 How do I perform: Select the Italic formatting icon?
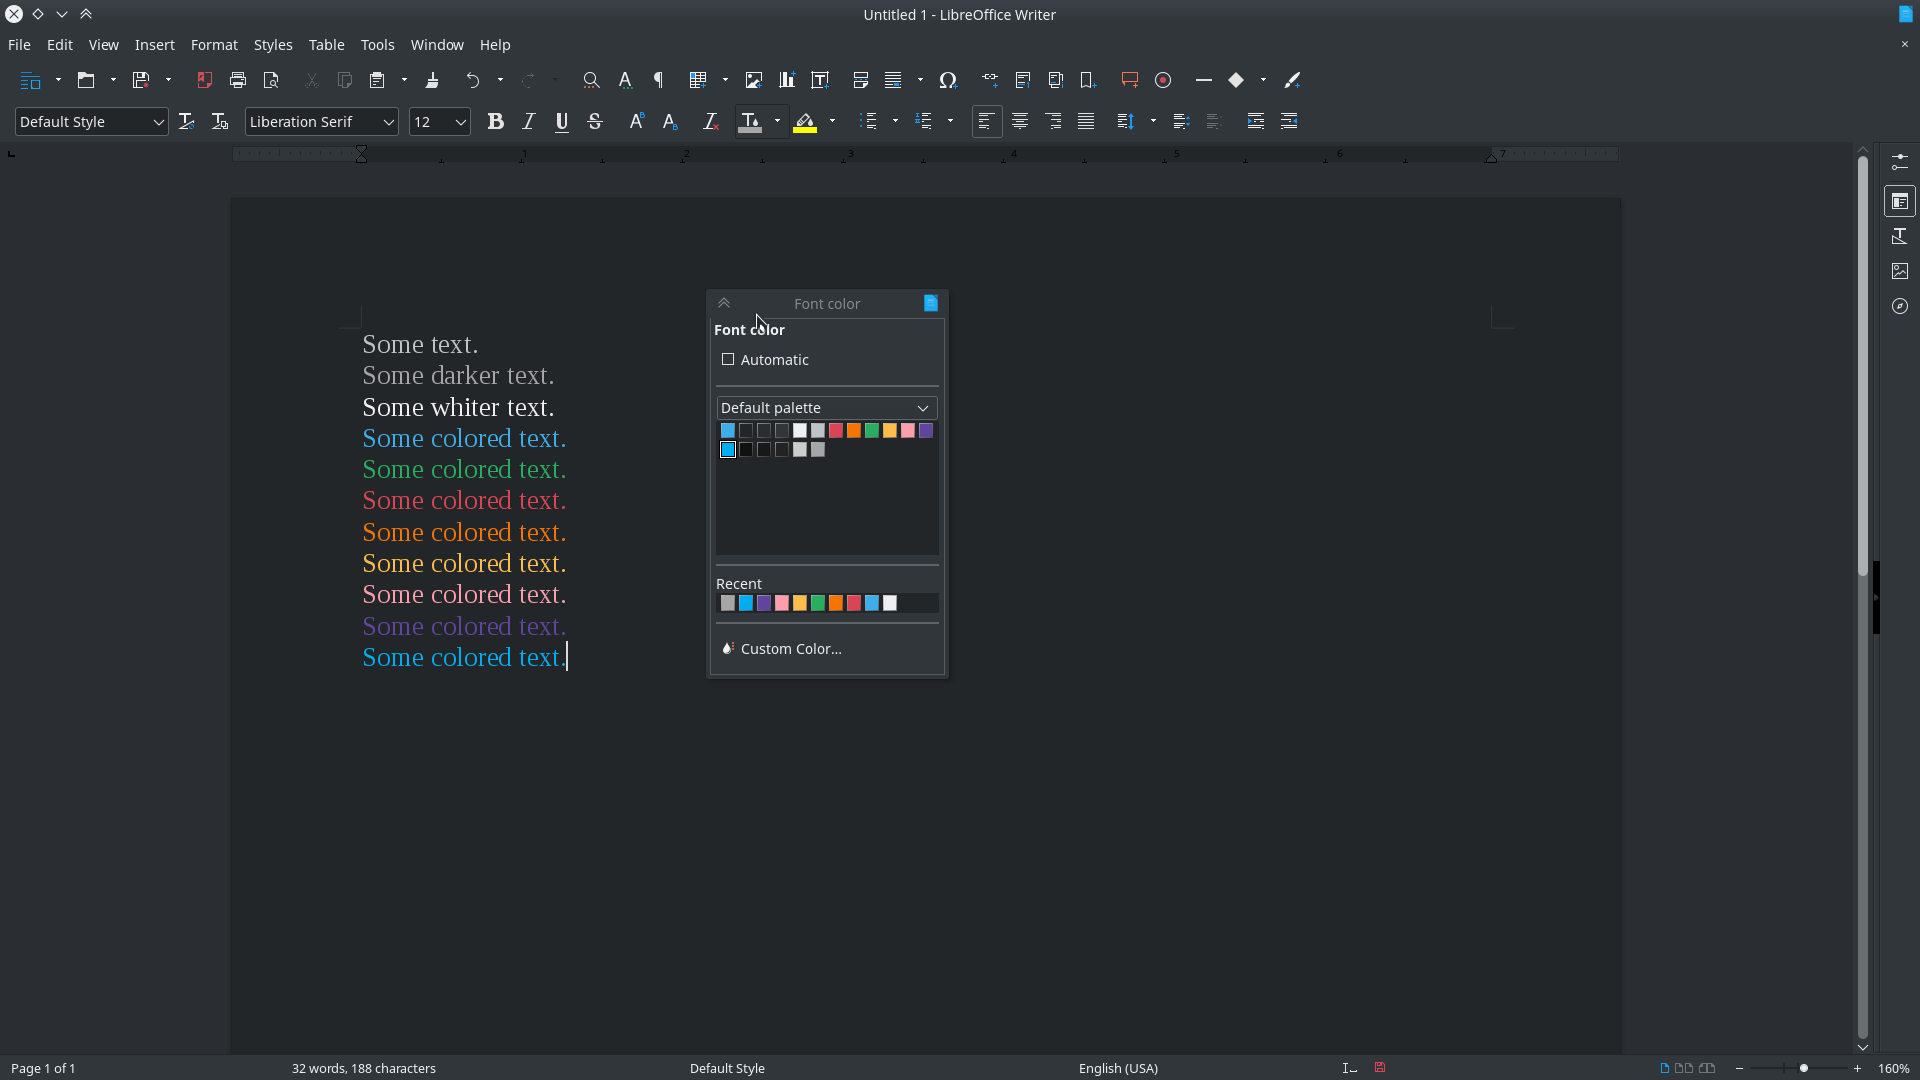tap(527, 121)
